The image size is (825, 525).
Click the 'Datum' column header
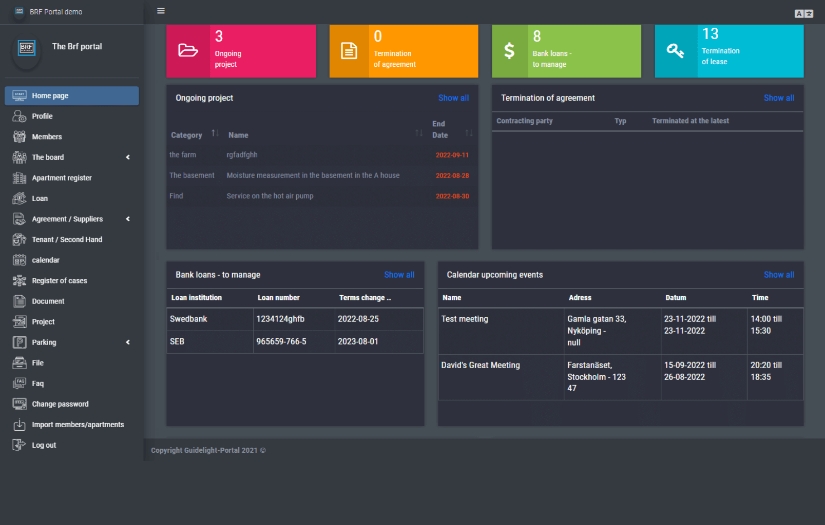coord(676,298)
